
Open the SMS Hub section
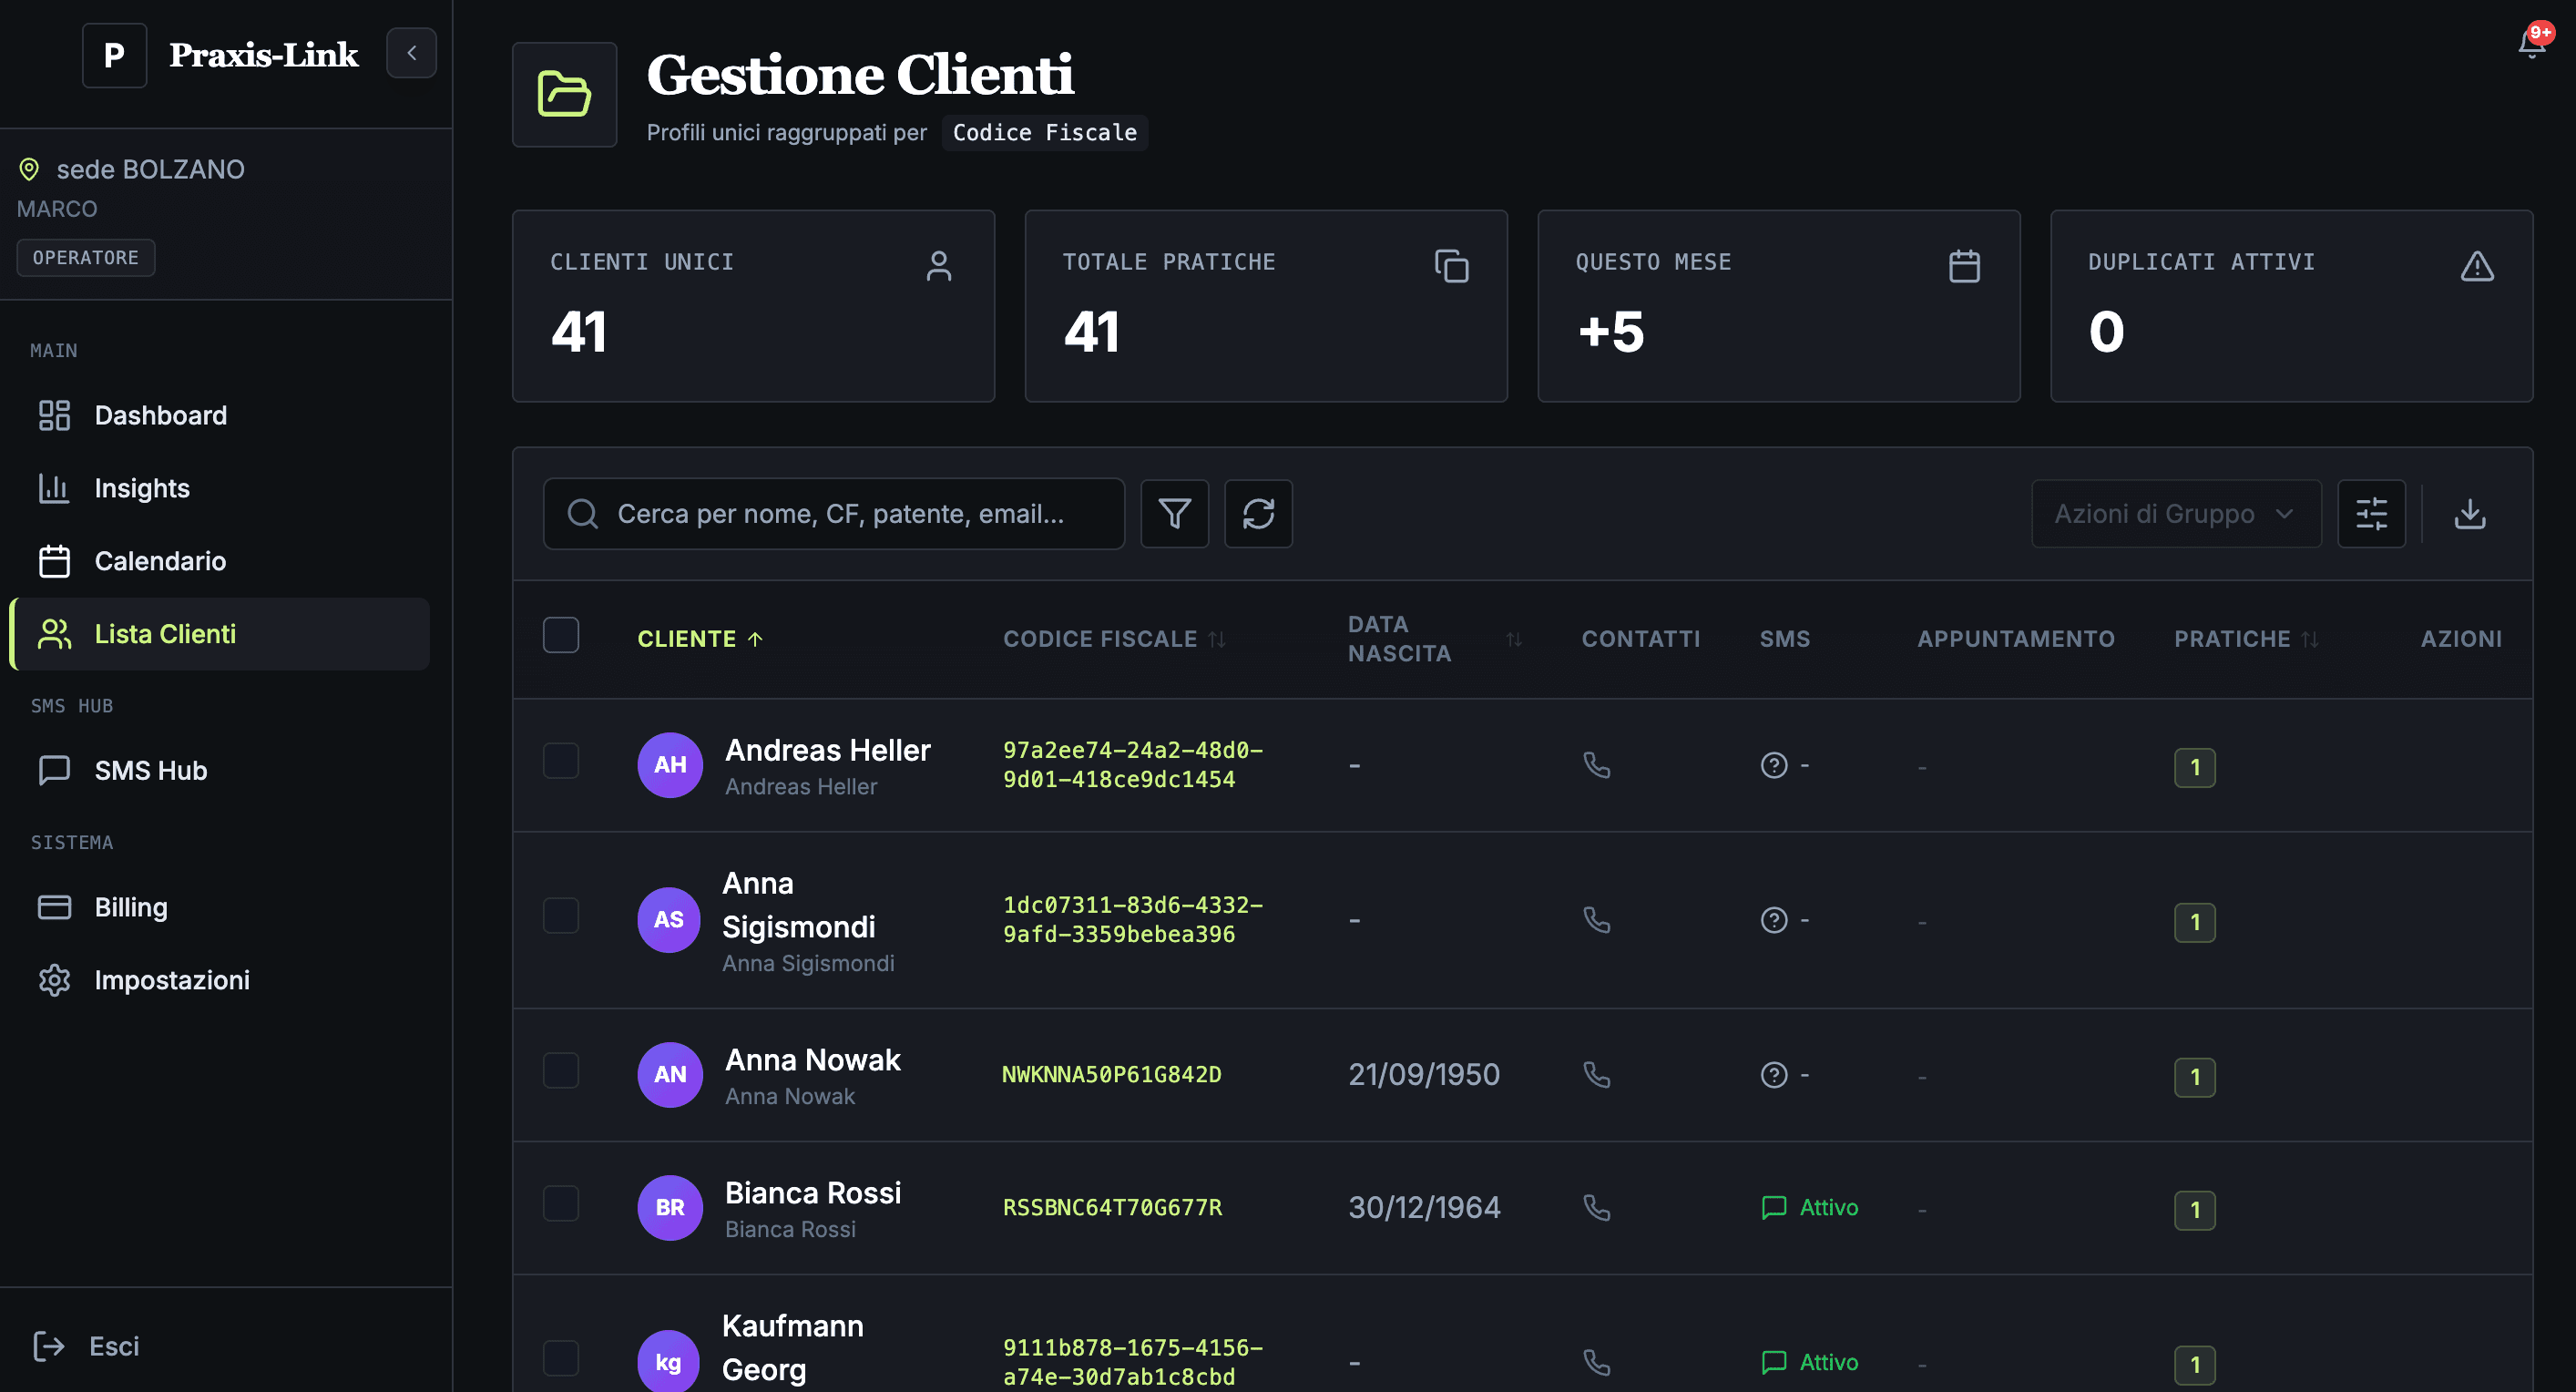pyautogui.click(x=151, y=770)
